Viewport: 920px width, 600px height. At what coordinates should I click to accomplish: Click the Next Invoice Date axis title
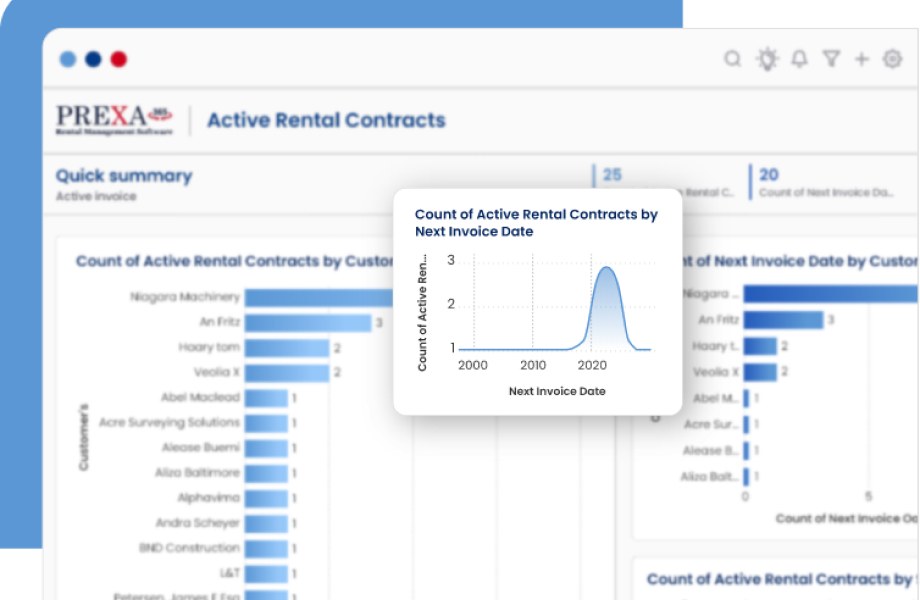click(x=557, y=391)
